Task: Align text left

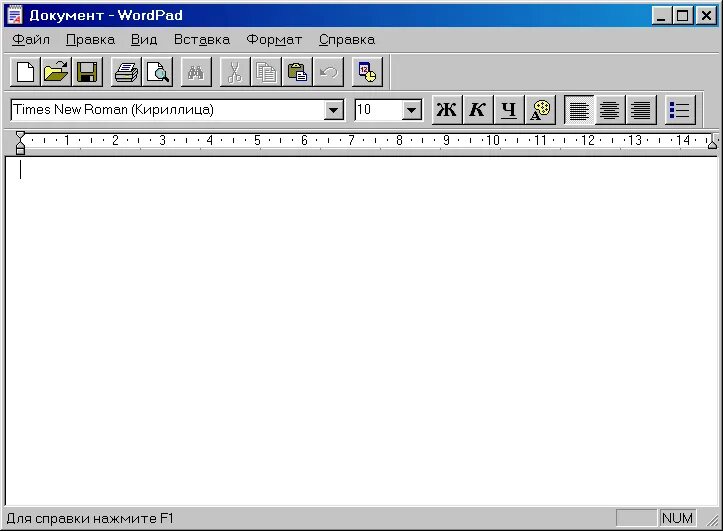Action: pyautogui.click(x=579, y=110)
